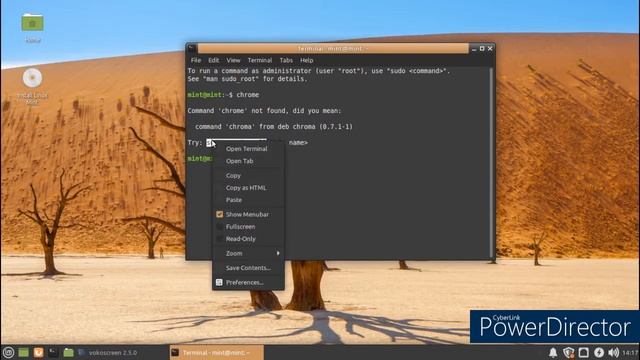Click the terminal icon in the window title bar

click(191, 48)
